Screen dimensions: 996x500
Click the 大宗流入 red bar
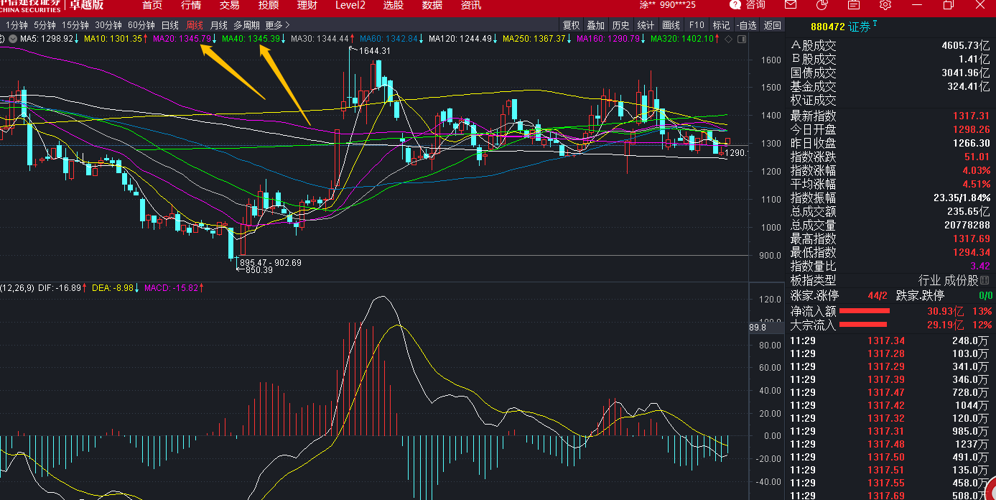coord(863,325)
